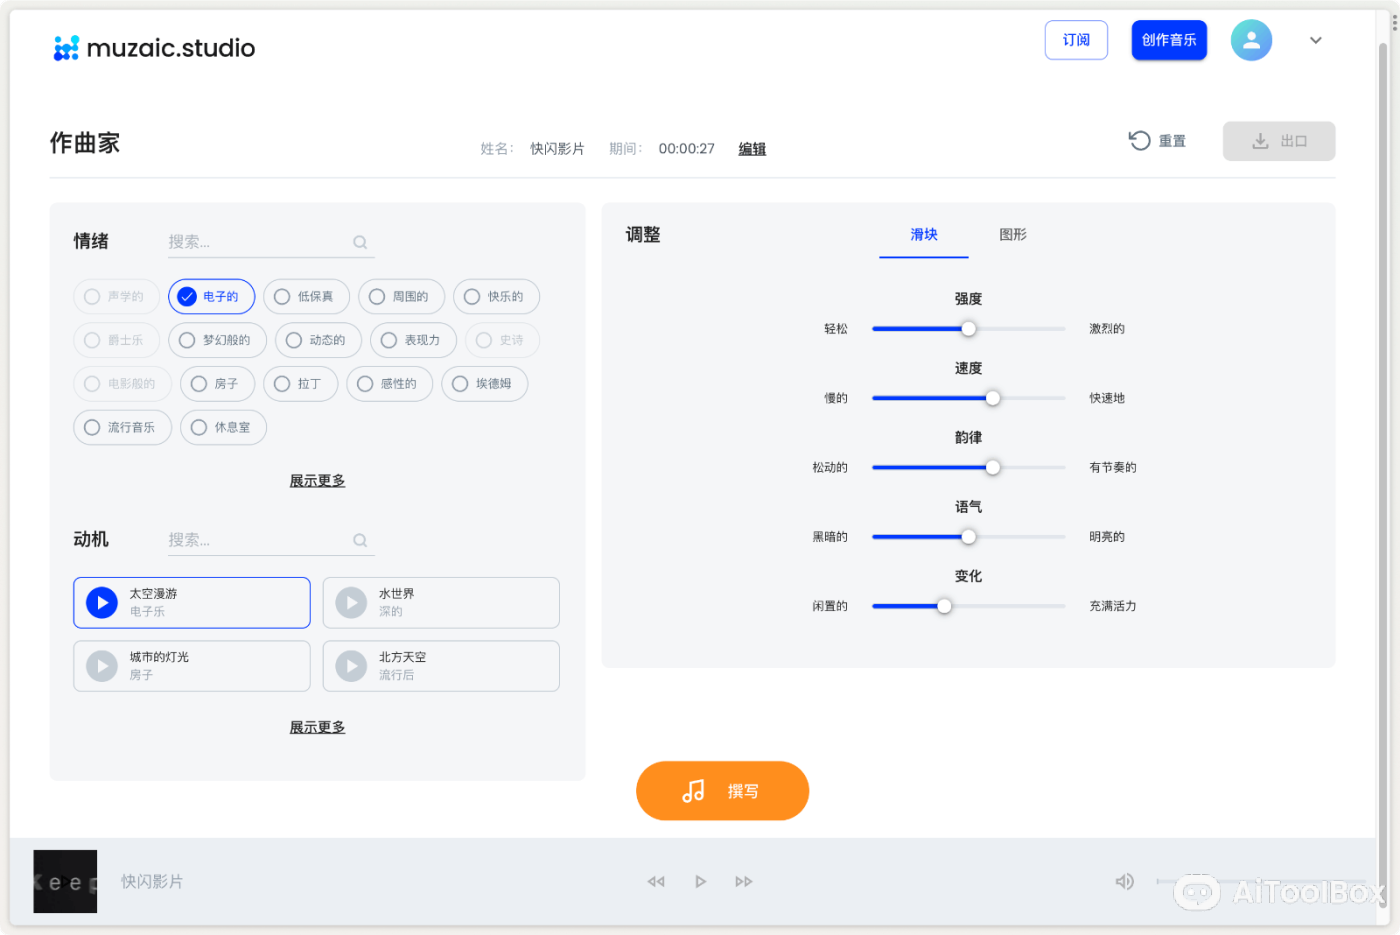
Task: Deselect the 电子的 mood tag
Action: (x=211, y=296)
